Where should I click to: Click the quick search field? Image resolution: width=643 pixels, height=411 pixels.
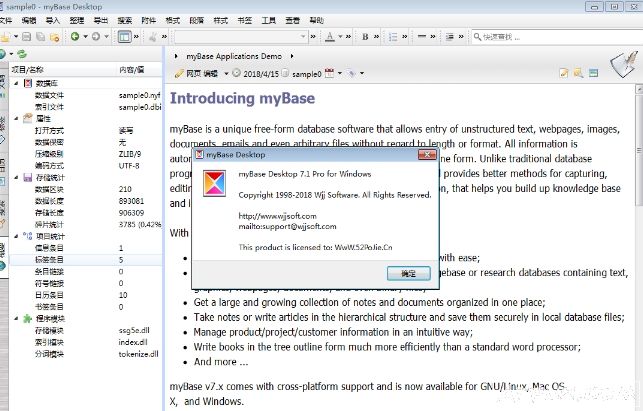(x=560, y=37)
